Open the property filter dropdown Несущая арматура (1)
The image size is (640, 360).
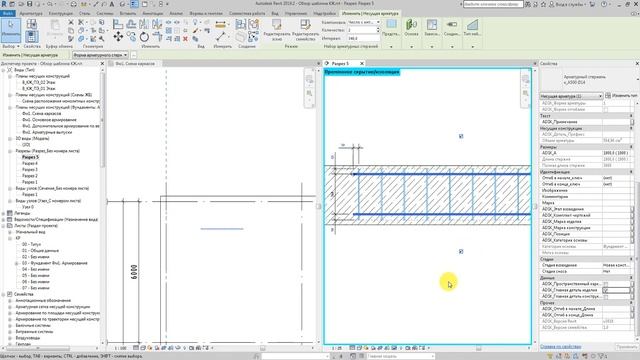pyautogui.click(x=571, y=96)
